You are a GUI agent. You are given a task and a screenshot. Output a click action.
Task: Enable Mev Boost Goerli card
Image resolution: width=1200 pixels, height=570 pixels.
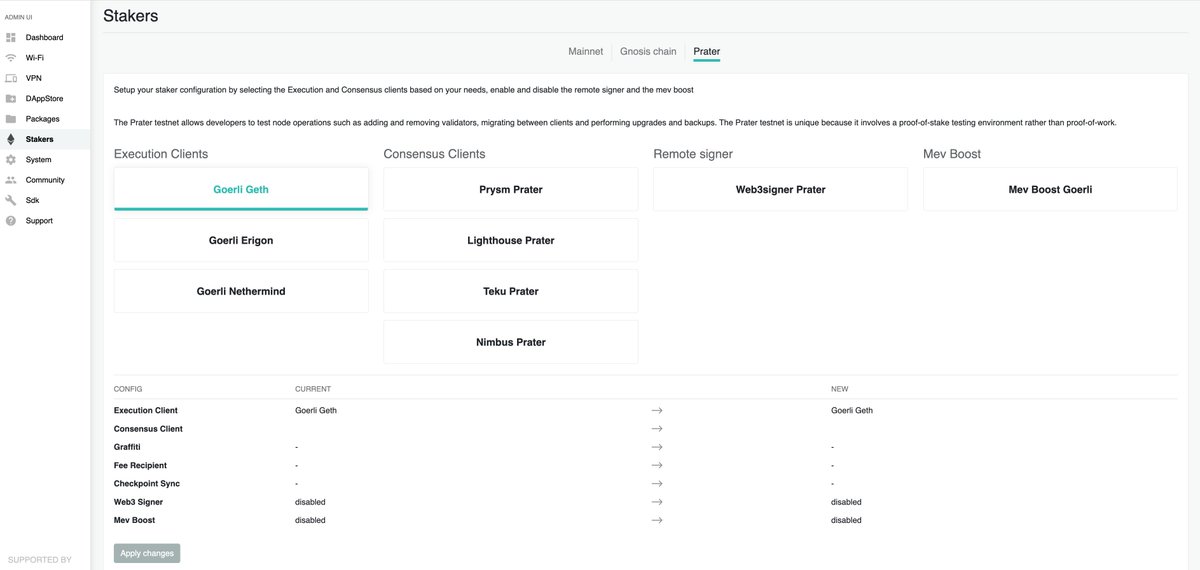coord(1050,189)
